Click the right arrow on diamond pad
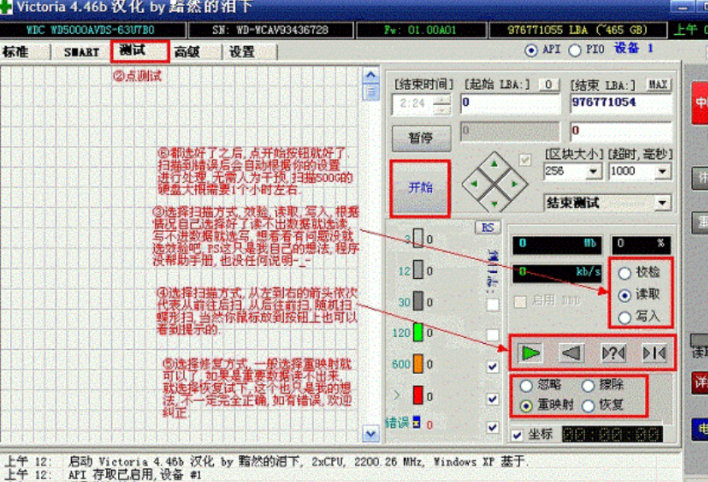708x482 pixels. pos(518,184)
